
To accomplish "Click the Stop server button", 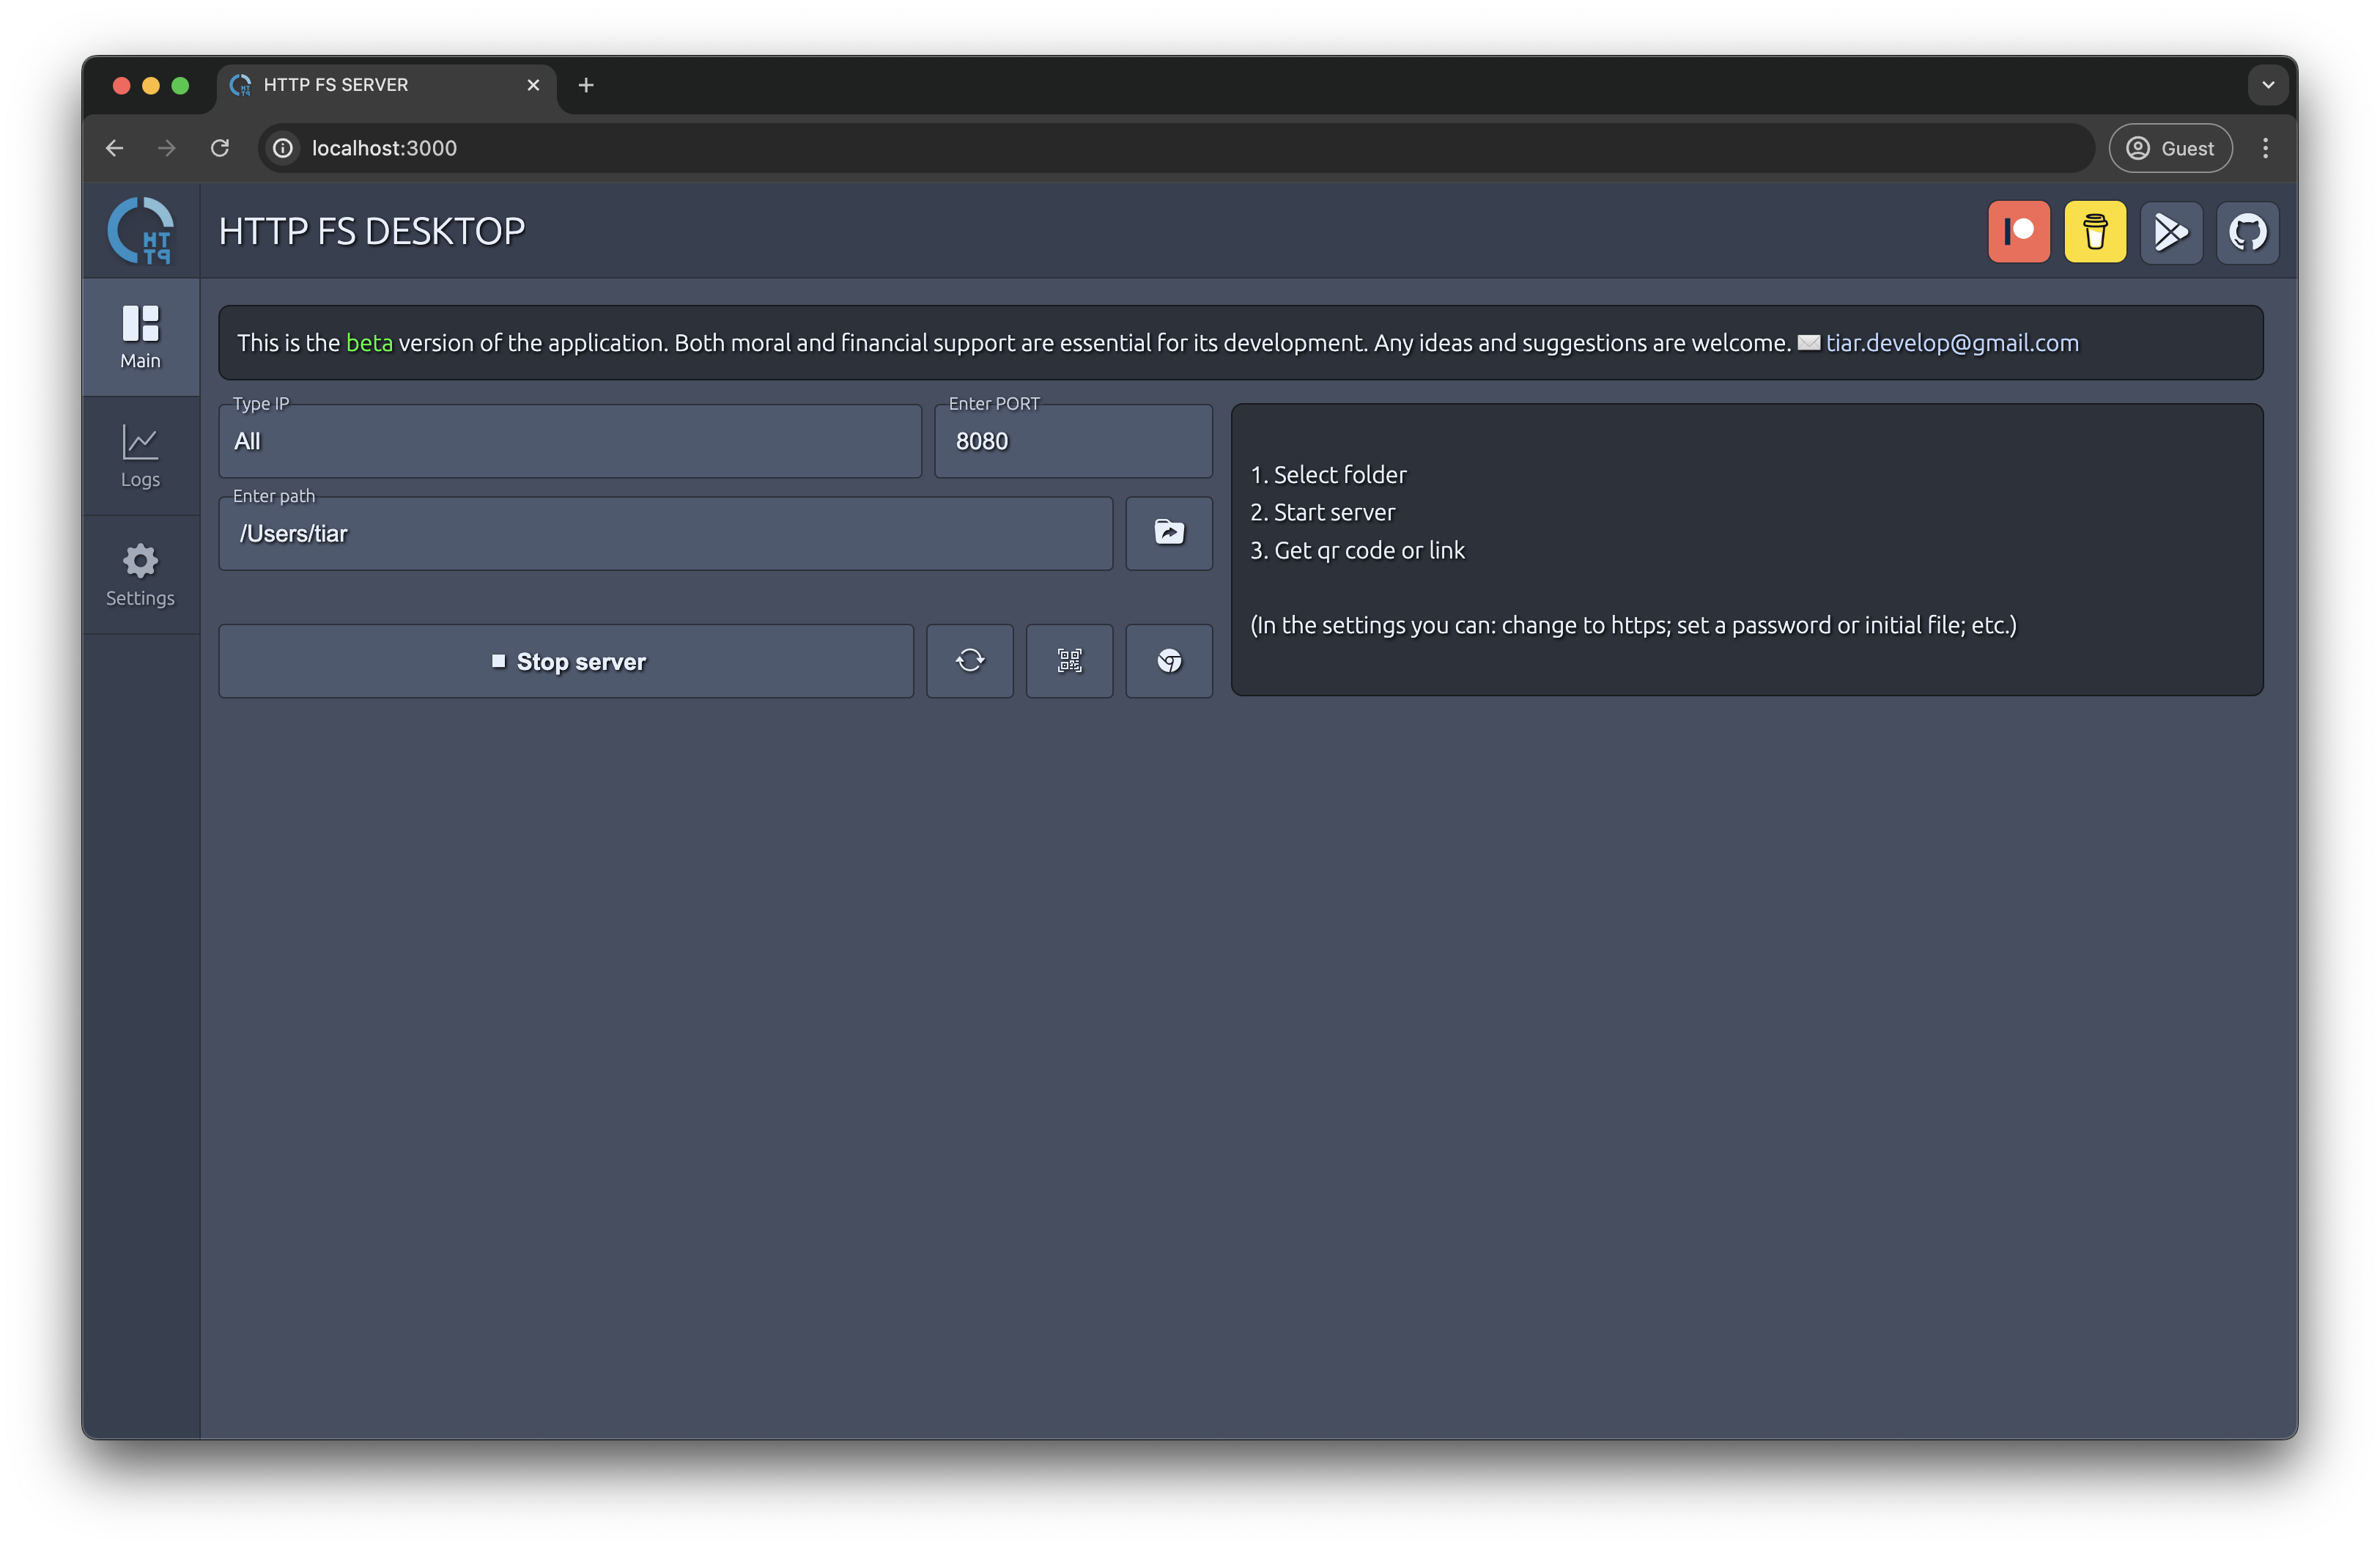I will click(x=566, y=661).
